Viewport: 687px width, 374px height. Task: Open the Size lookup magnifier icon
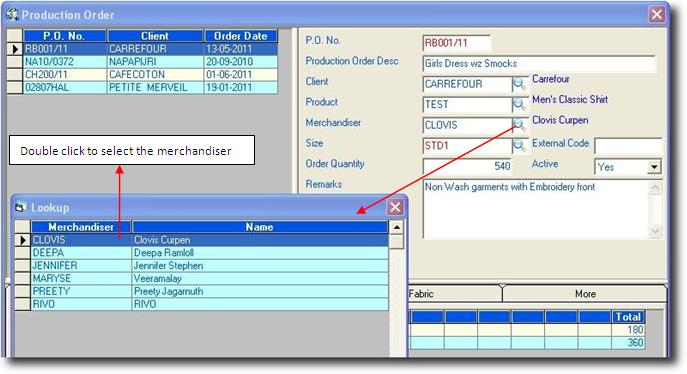point(519,145)
